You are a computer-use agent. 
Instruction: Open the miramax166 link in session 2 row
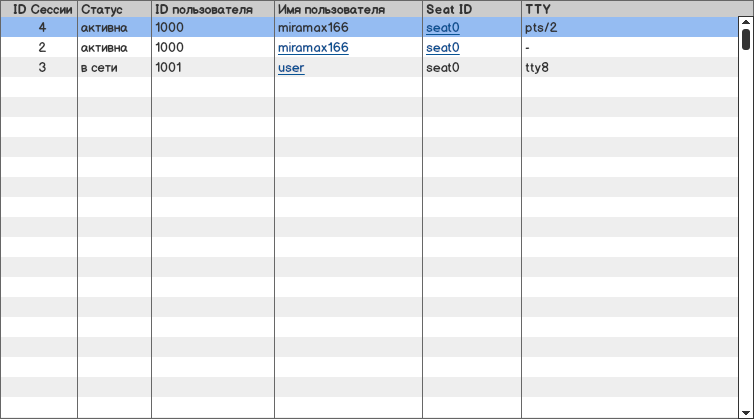click(313, 48)
